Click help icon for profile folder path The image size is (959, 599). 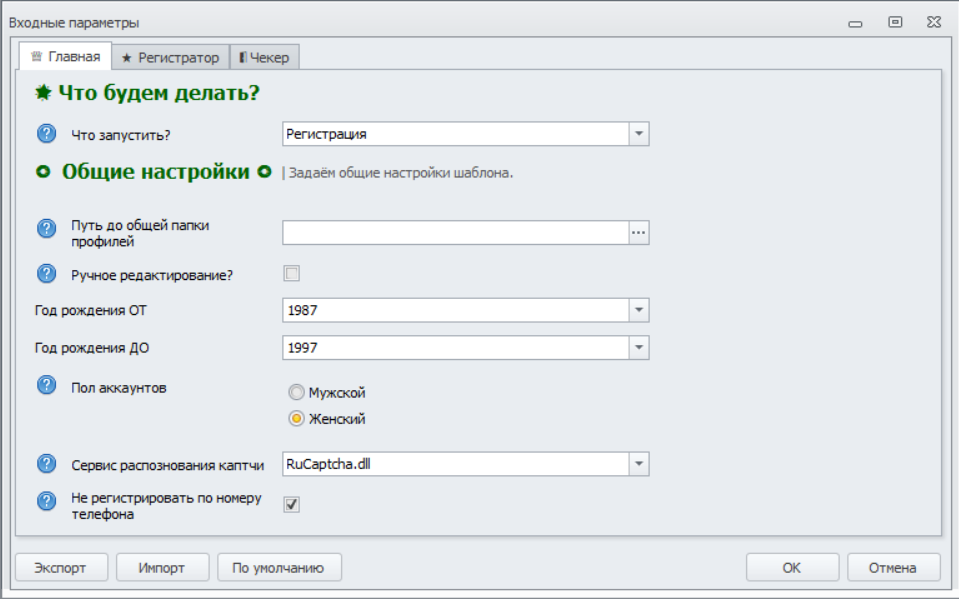pos(46,229)
